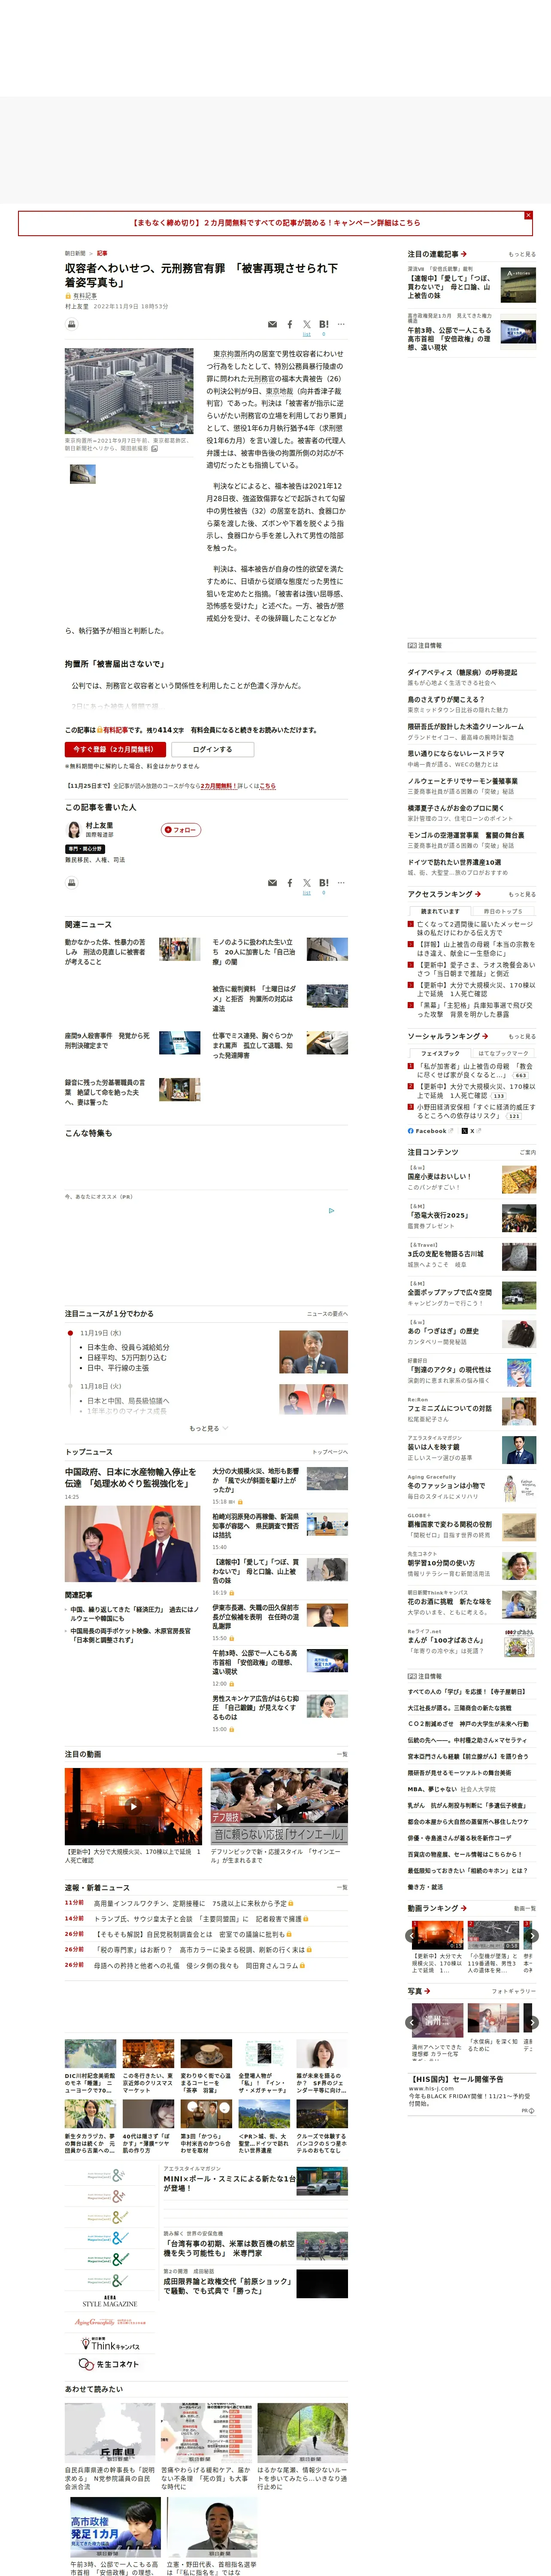Select the 読まれています ranking tab
The image size is (551, 2576).
coord(440,912)
